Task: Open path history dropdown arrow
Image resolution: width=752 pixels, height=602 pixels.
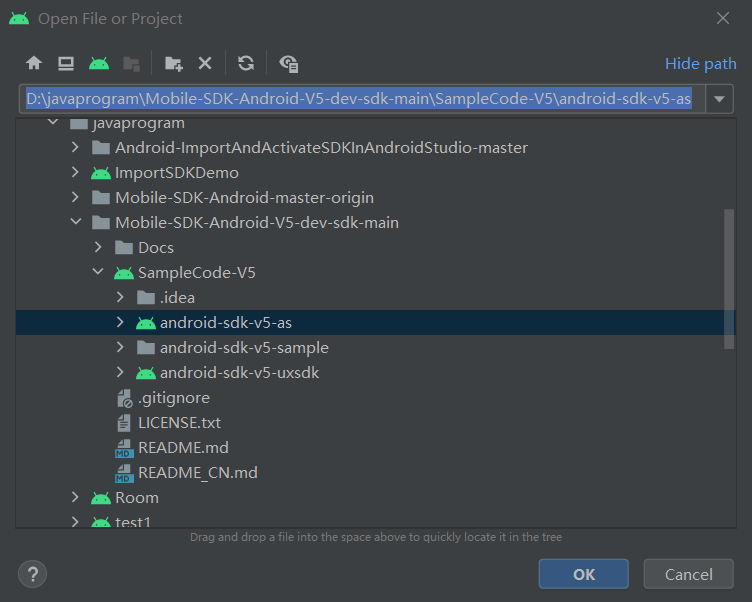Action: click(719, 99)
